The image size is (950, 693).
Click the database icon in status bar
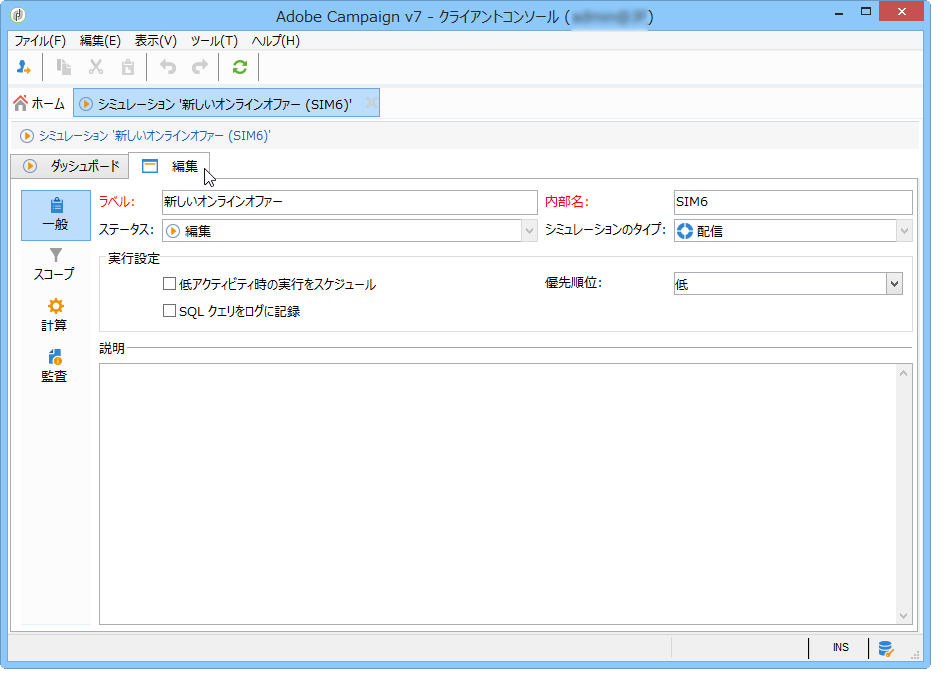pyautogui.click(x=886, y=649)
